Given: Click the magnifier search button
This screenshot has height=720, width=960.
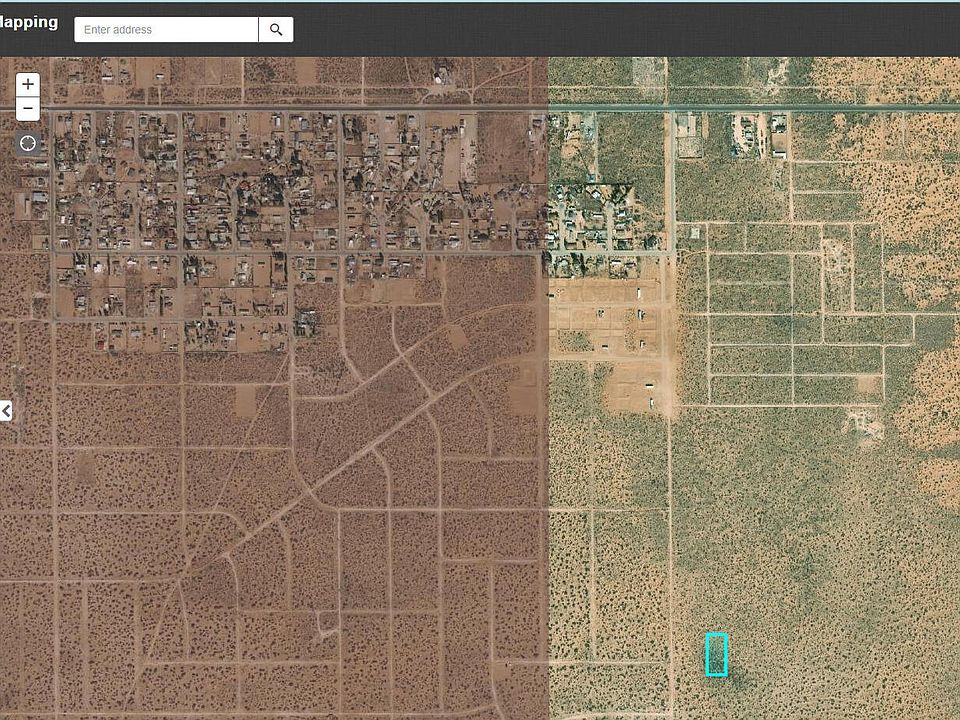Looking at the screenshot, I should (276, 29).
